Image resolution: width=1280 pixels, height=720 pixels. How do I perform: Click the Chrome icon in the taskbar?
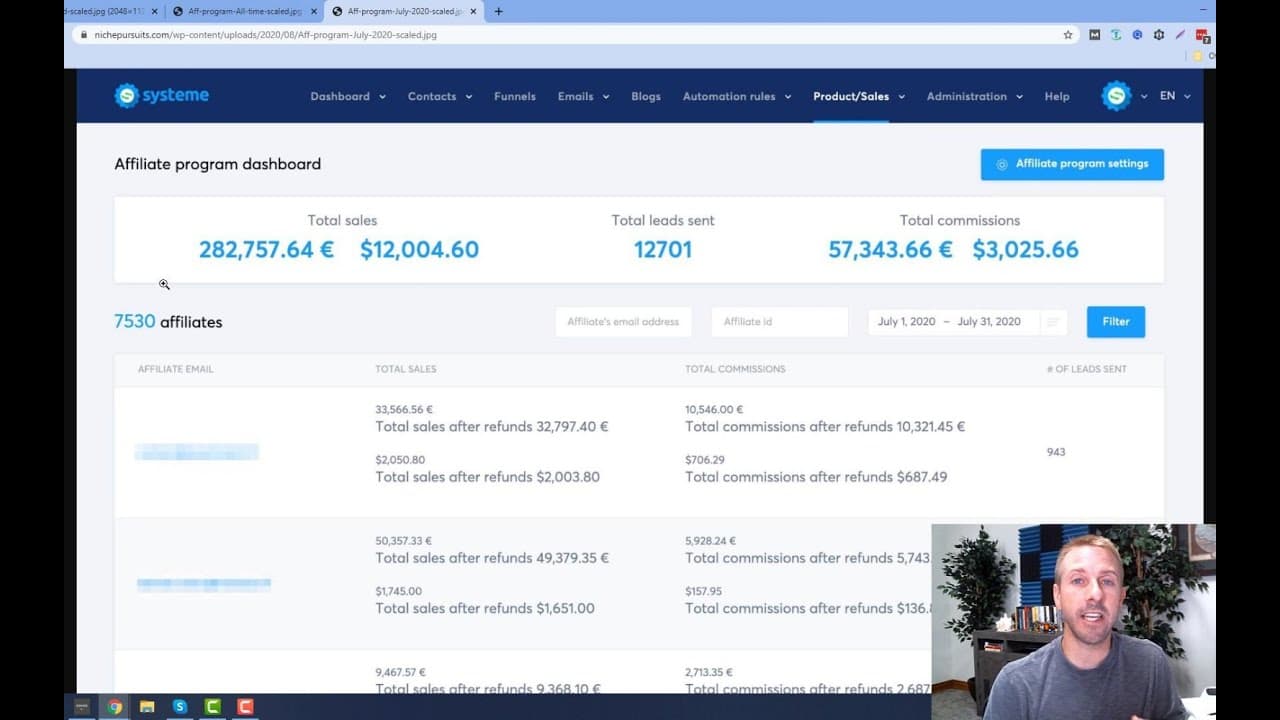point(115,707)
